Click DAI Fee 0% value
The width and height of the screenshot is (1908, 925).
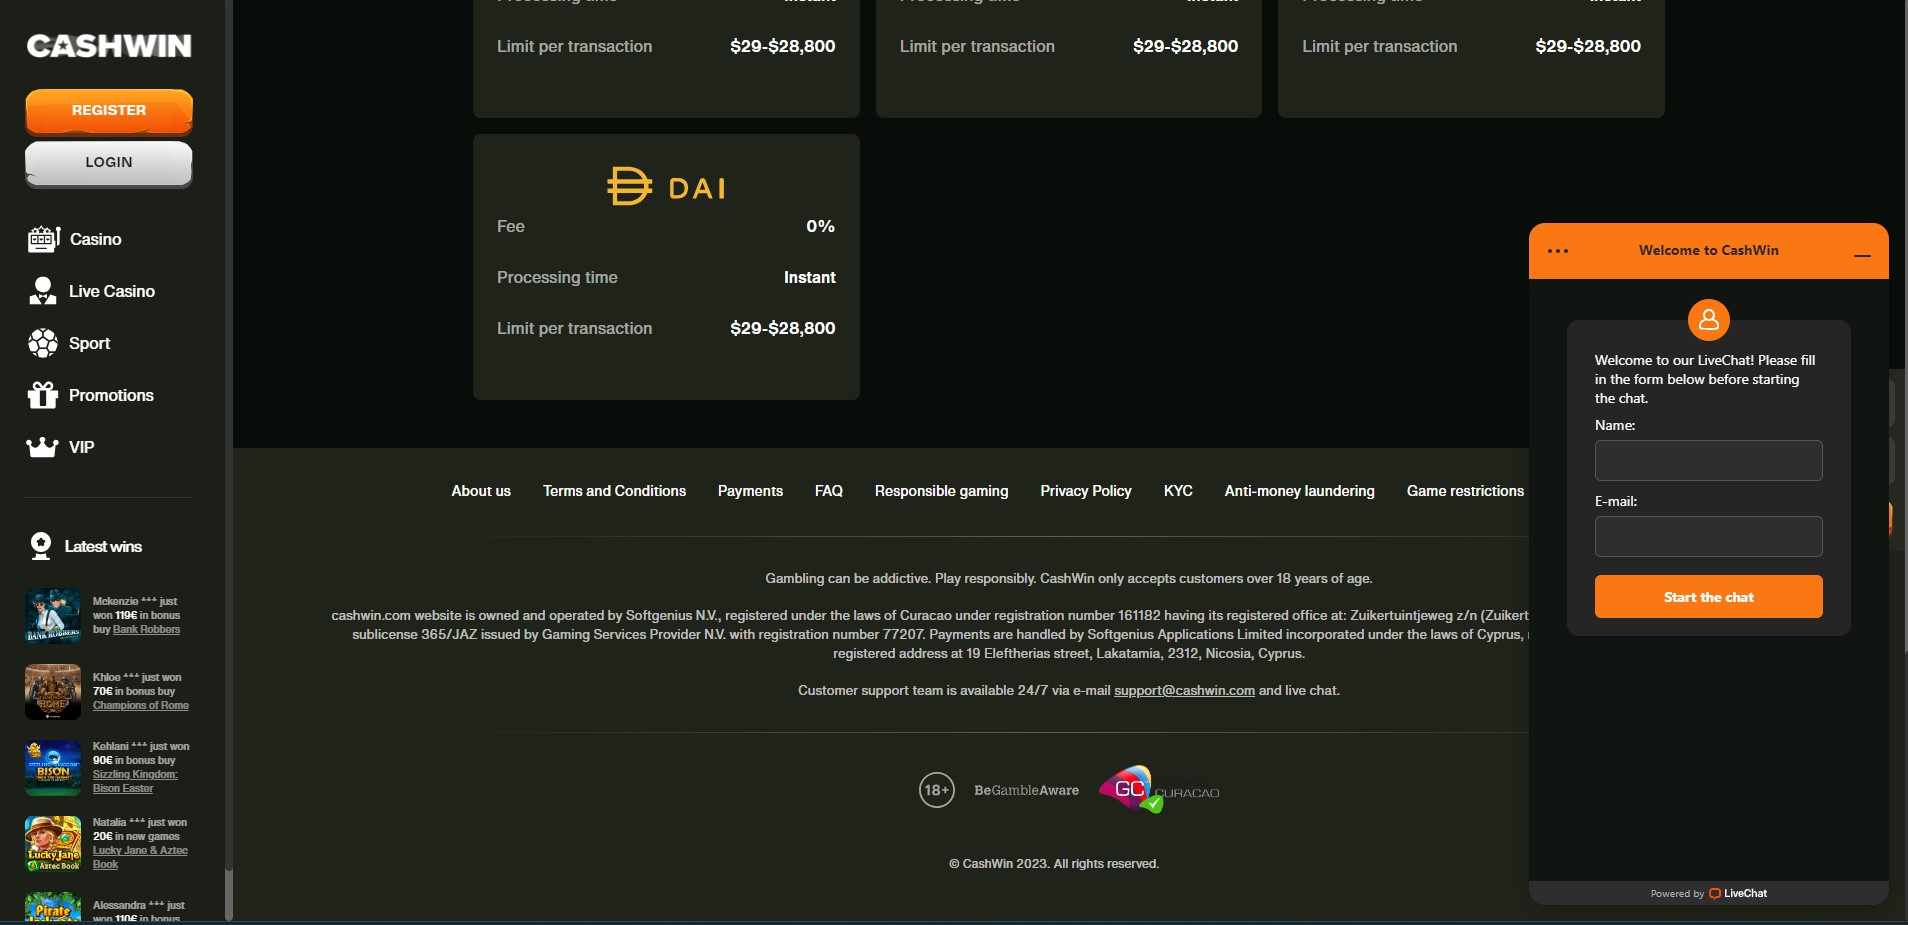pyautogui.click(x=820, y=226)
